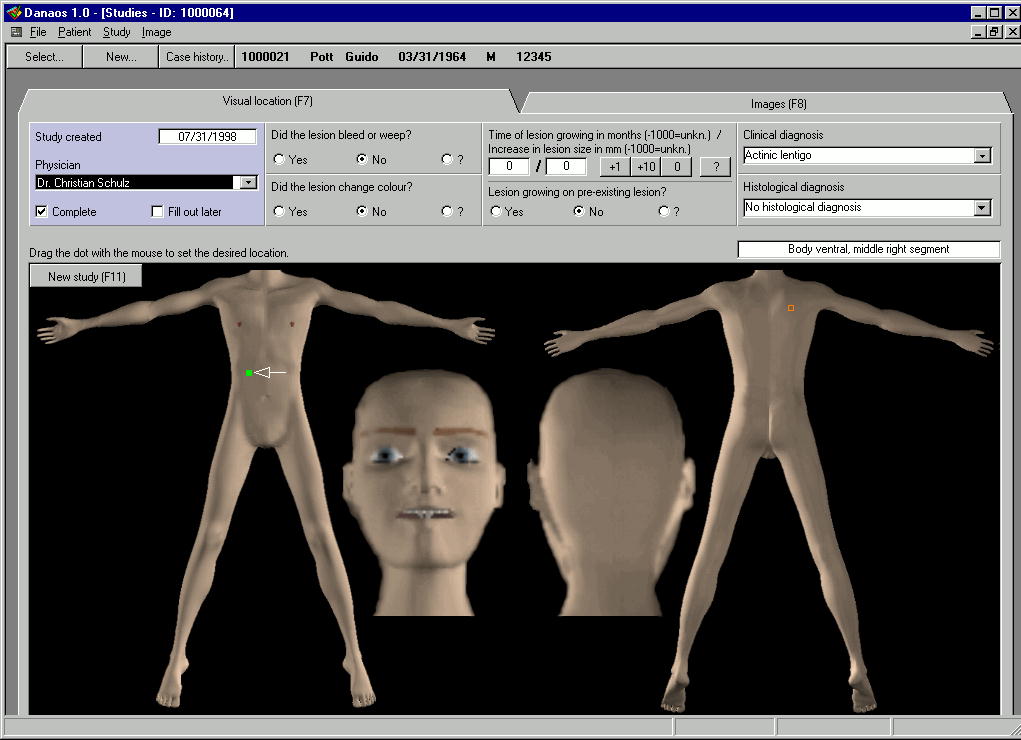Viewport: 1021px width, 740px height.
Task: Click the green lesion marker dot on front body
Action: (x=248, y=373)
